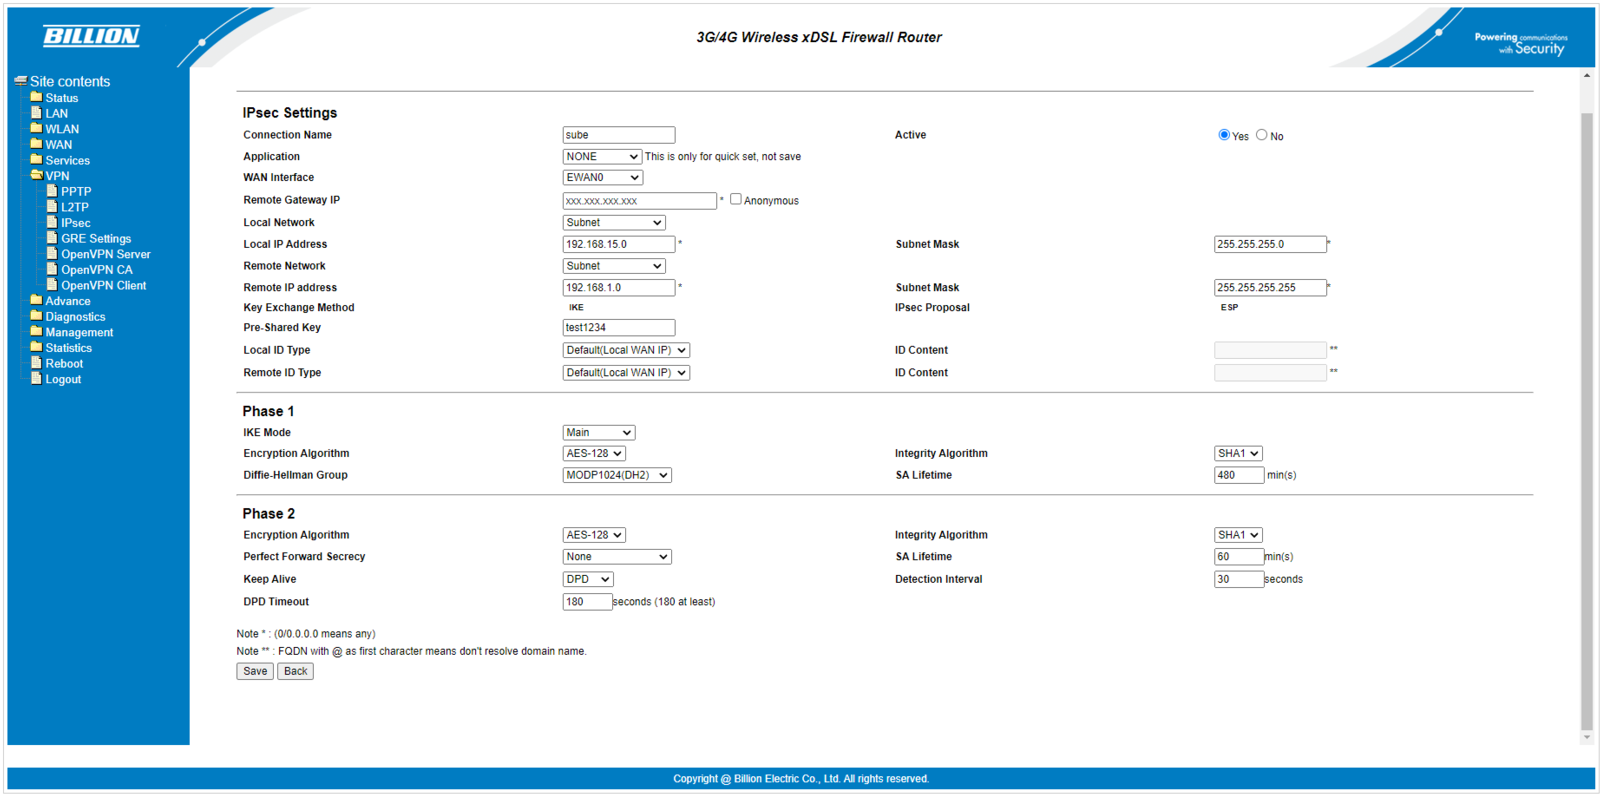Click the Save button
This screenshot has height=794, width=1600.
255,671
